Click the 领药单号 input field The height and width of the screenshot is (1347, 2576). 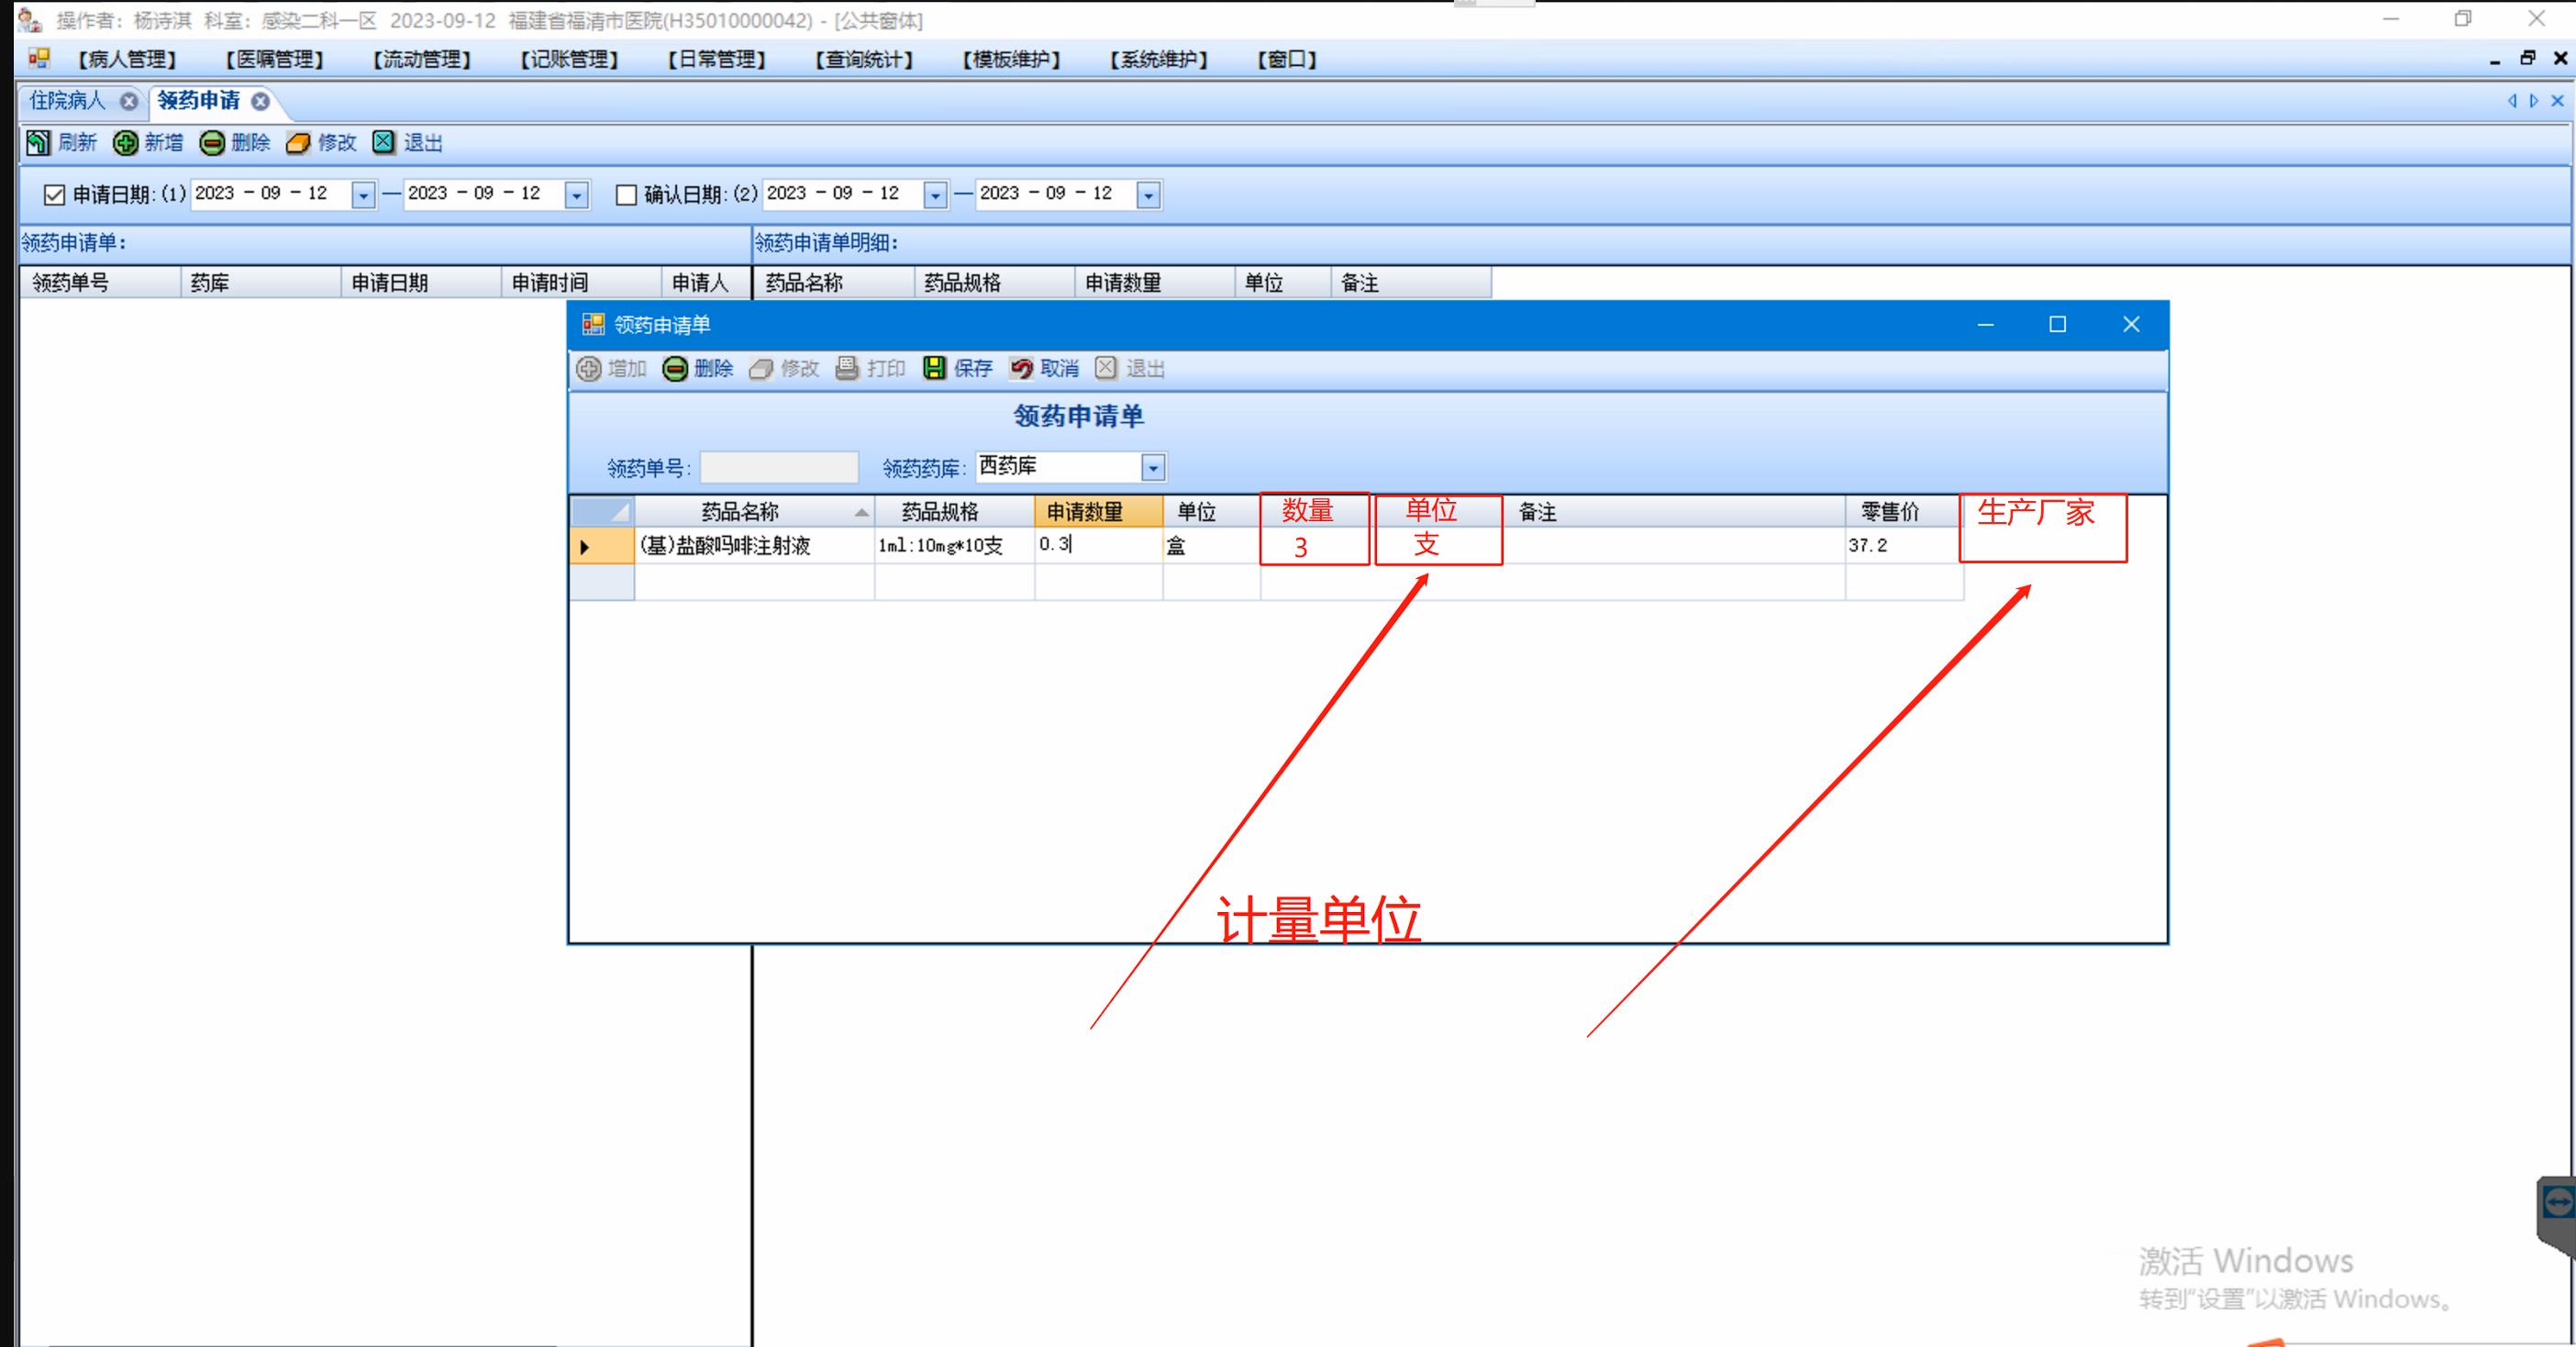(779, 468)
